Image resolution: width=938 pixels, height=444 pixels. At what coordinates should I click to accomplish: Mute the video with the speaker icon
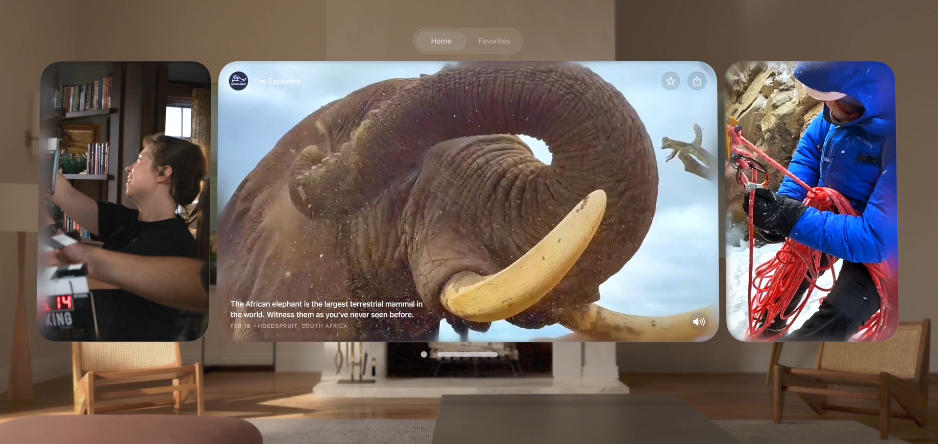(x=698, y=321)
